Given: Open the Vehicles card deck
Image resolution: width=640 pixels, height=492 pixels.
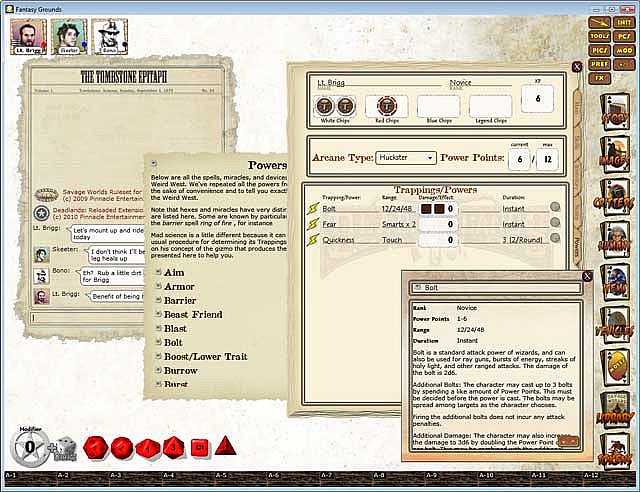Looking at the screenshot, I should (x=614, y=325).
